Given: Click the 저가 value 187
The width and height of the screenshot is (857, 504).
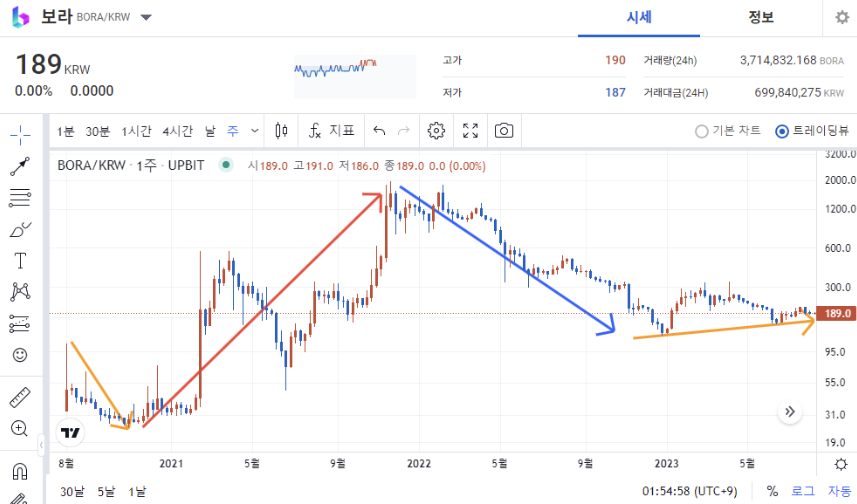Looking at the screenshot, I should click(615, 92).
